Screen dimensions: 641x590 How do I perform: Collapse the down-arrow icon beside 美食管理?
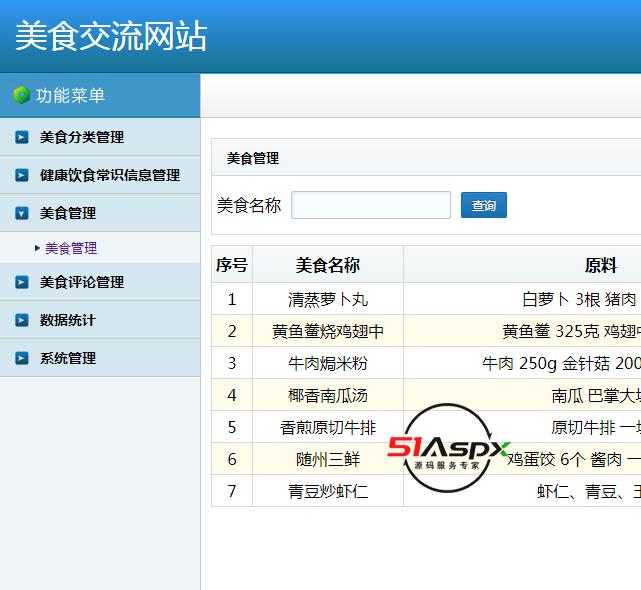pyautogui.click(x=22, y=213)
